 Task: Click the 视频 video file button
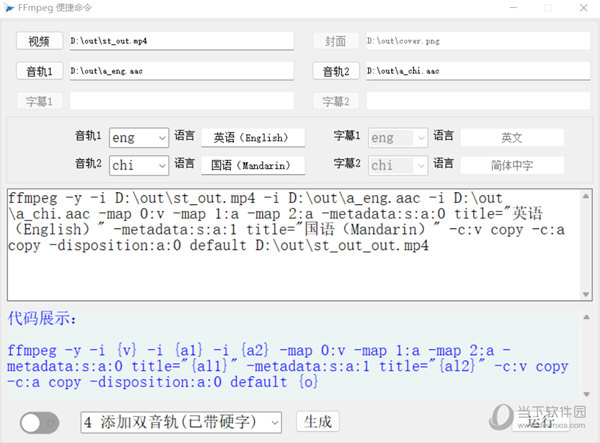tap(39, 41)
